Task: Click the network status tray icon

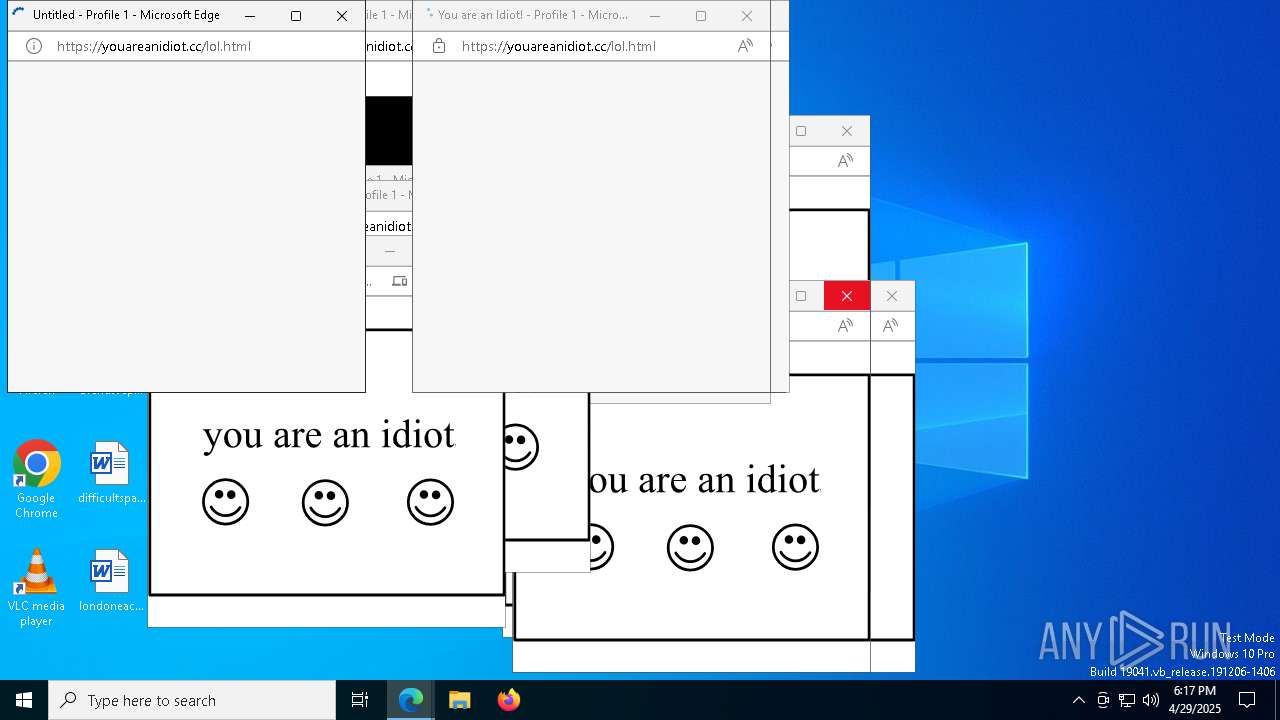Action: pyautogui.click(x=1127, y=700)
